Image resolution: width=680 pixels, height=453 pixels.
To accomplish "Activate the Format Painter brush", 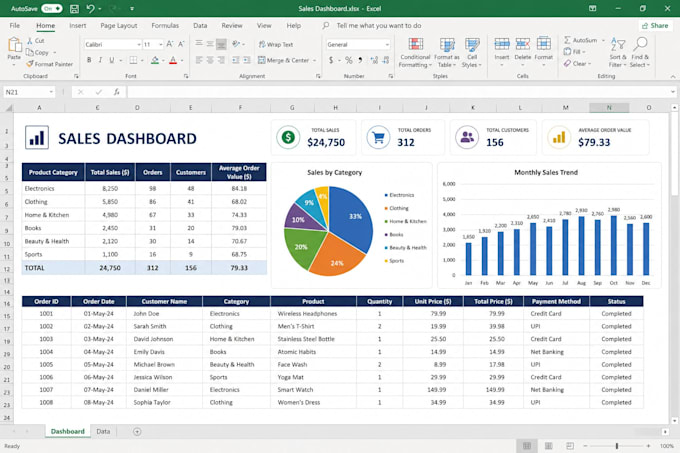I will click(x=29, y=64).
